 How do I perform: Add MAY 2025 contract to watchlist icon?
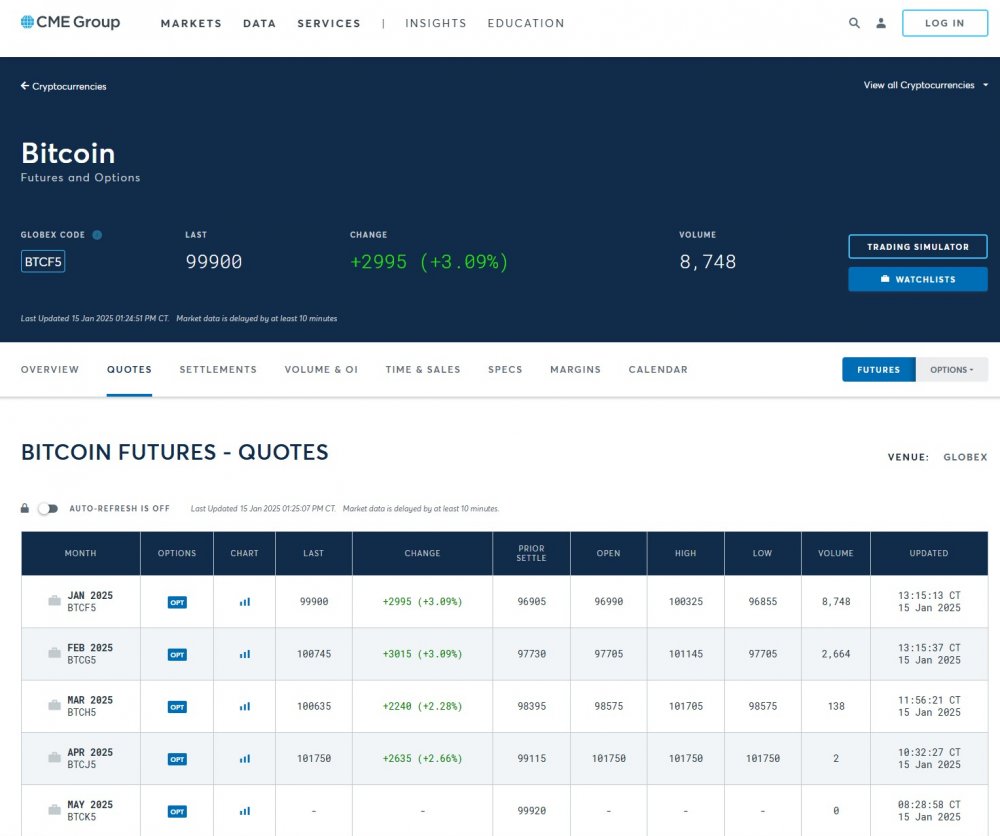tap(55, 810)
